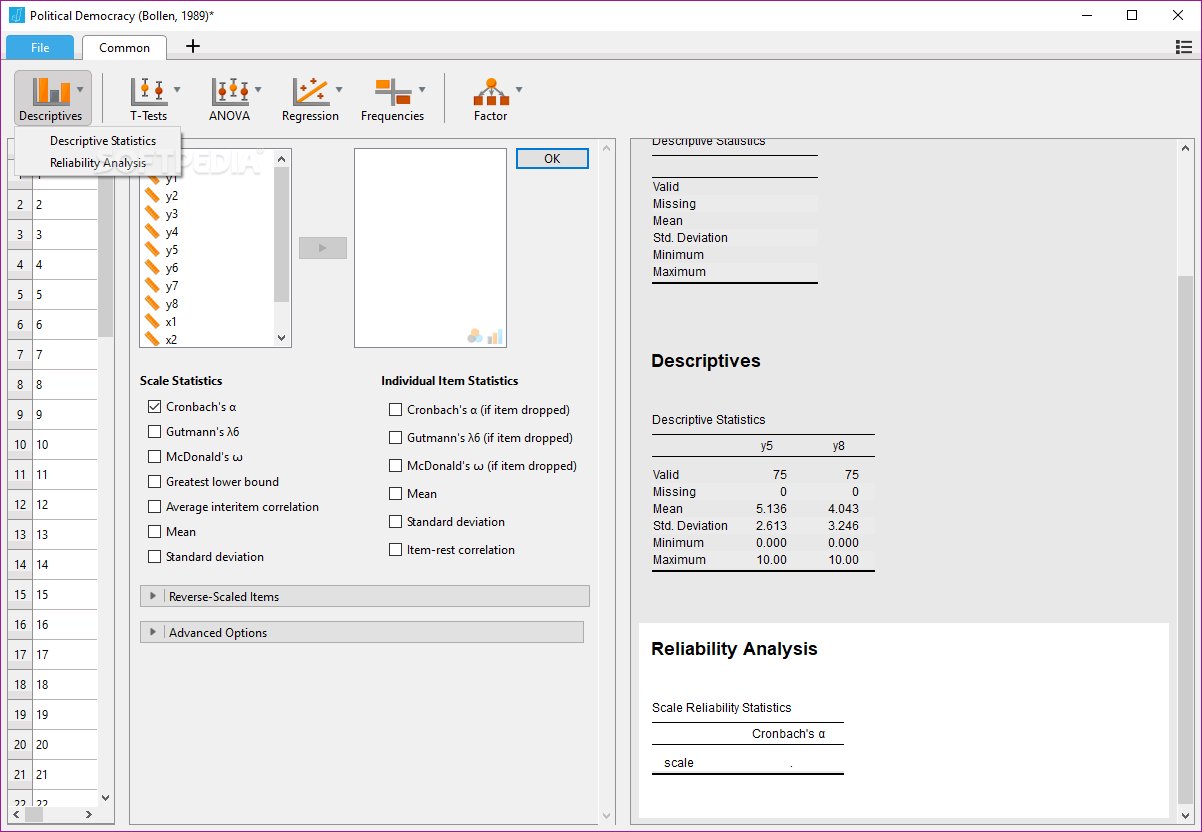Choose Reliability Analysis from the menu
Image resolution: width=1202 pixels, height=832 pixels.
(98, 163)
